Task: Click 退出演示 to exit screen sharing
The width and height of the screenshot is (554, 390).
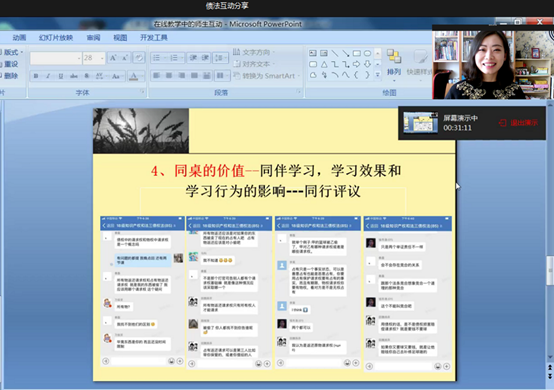Action: pos(519,123)
